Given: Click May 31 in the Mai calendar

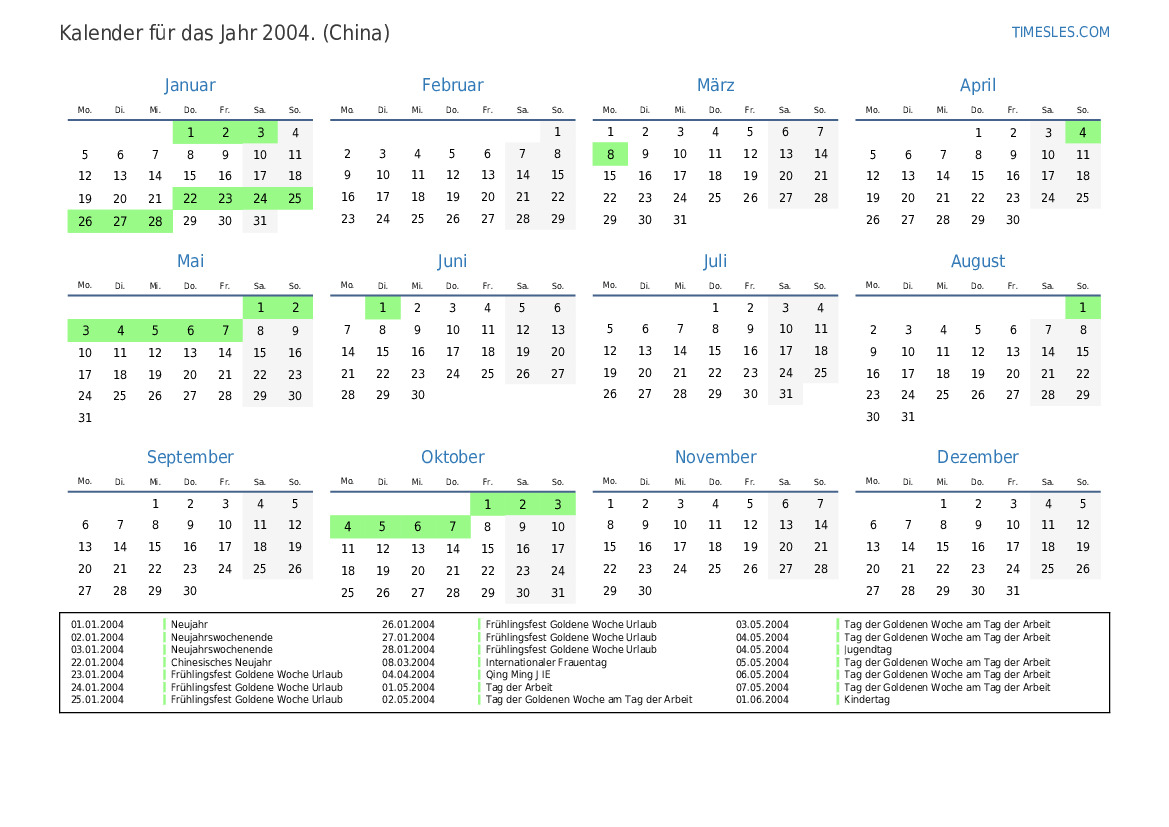Looking at the screenshot, I should pos(85,418).
